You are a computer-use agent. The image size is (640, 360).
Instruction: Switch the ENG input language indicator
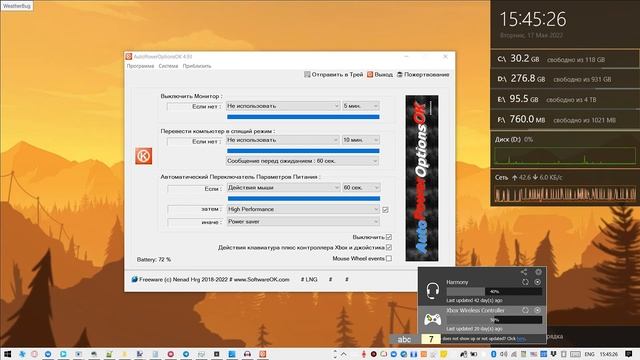[x=589, y=354]
